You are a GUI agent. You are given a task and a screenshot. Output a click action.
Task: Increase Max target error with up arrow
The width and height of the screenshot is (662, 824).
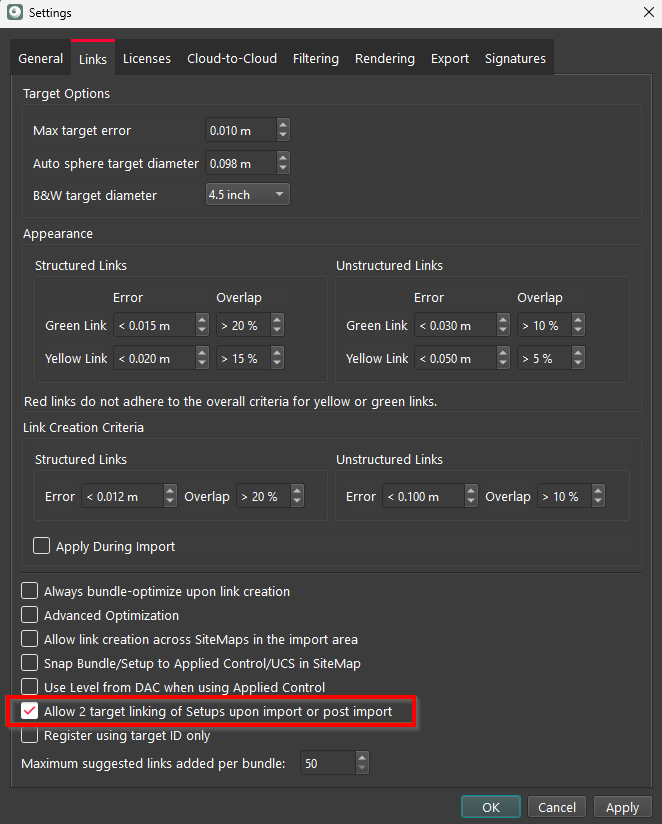(x=283, y=125)
